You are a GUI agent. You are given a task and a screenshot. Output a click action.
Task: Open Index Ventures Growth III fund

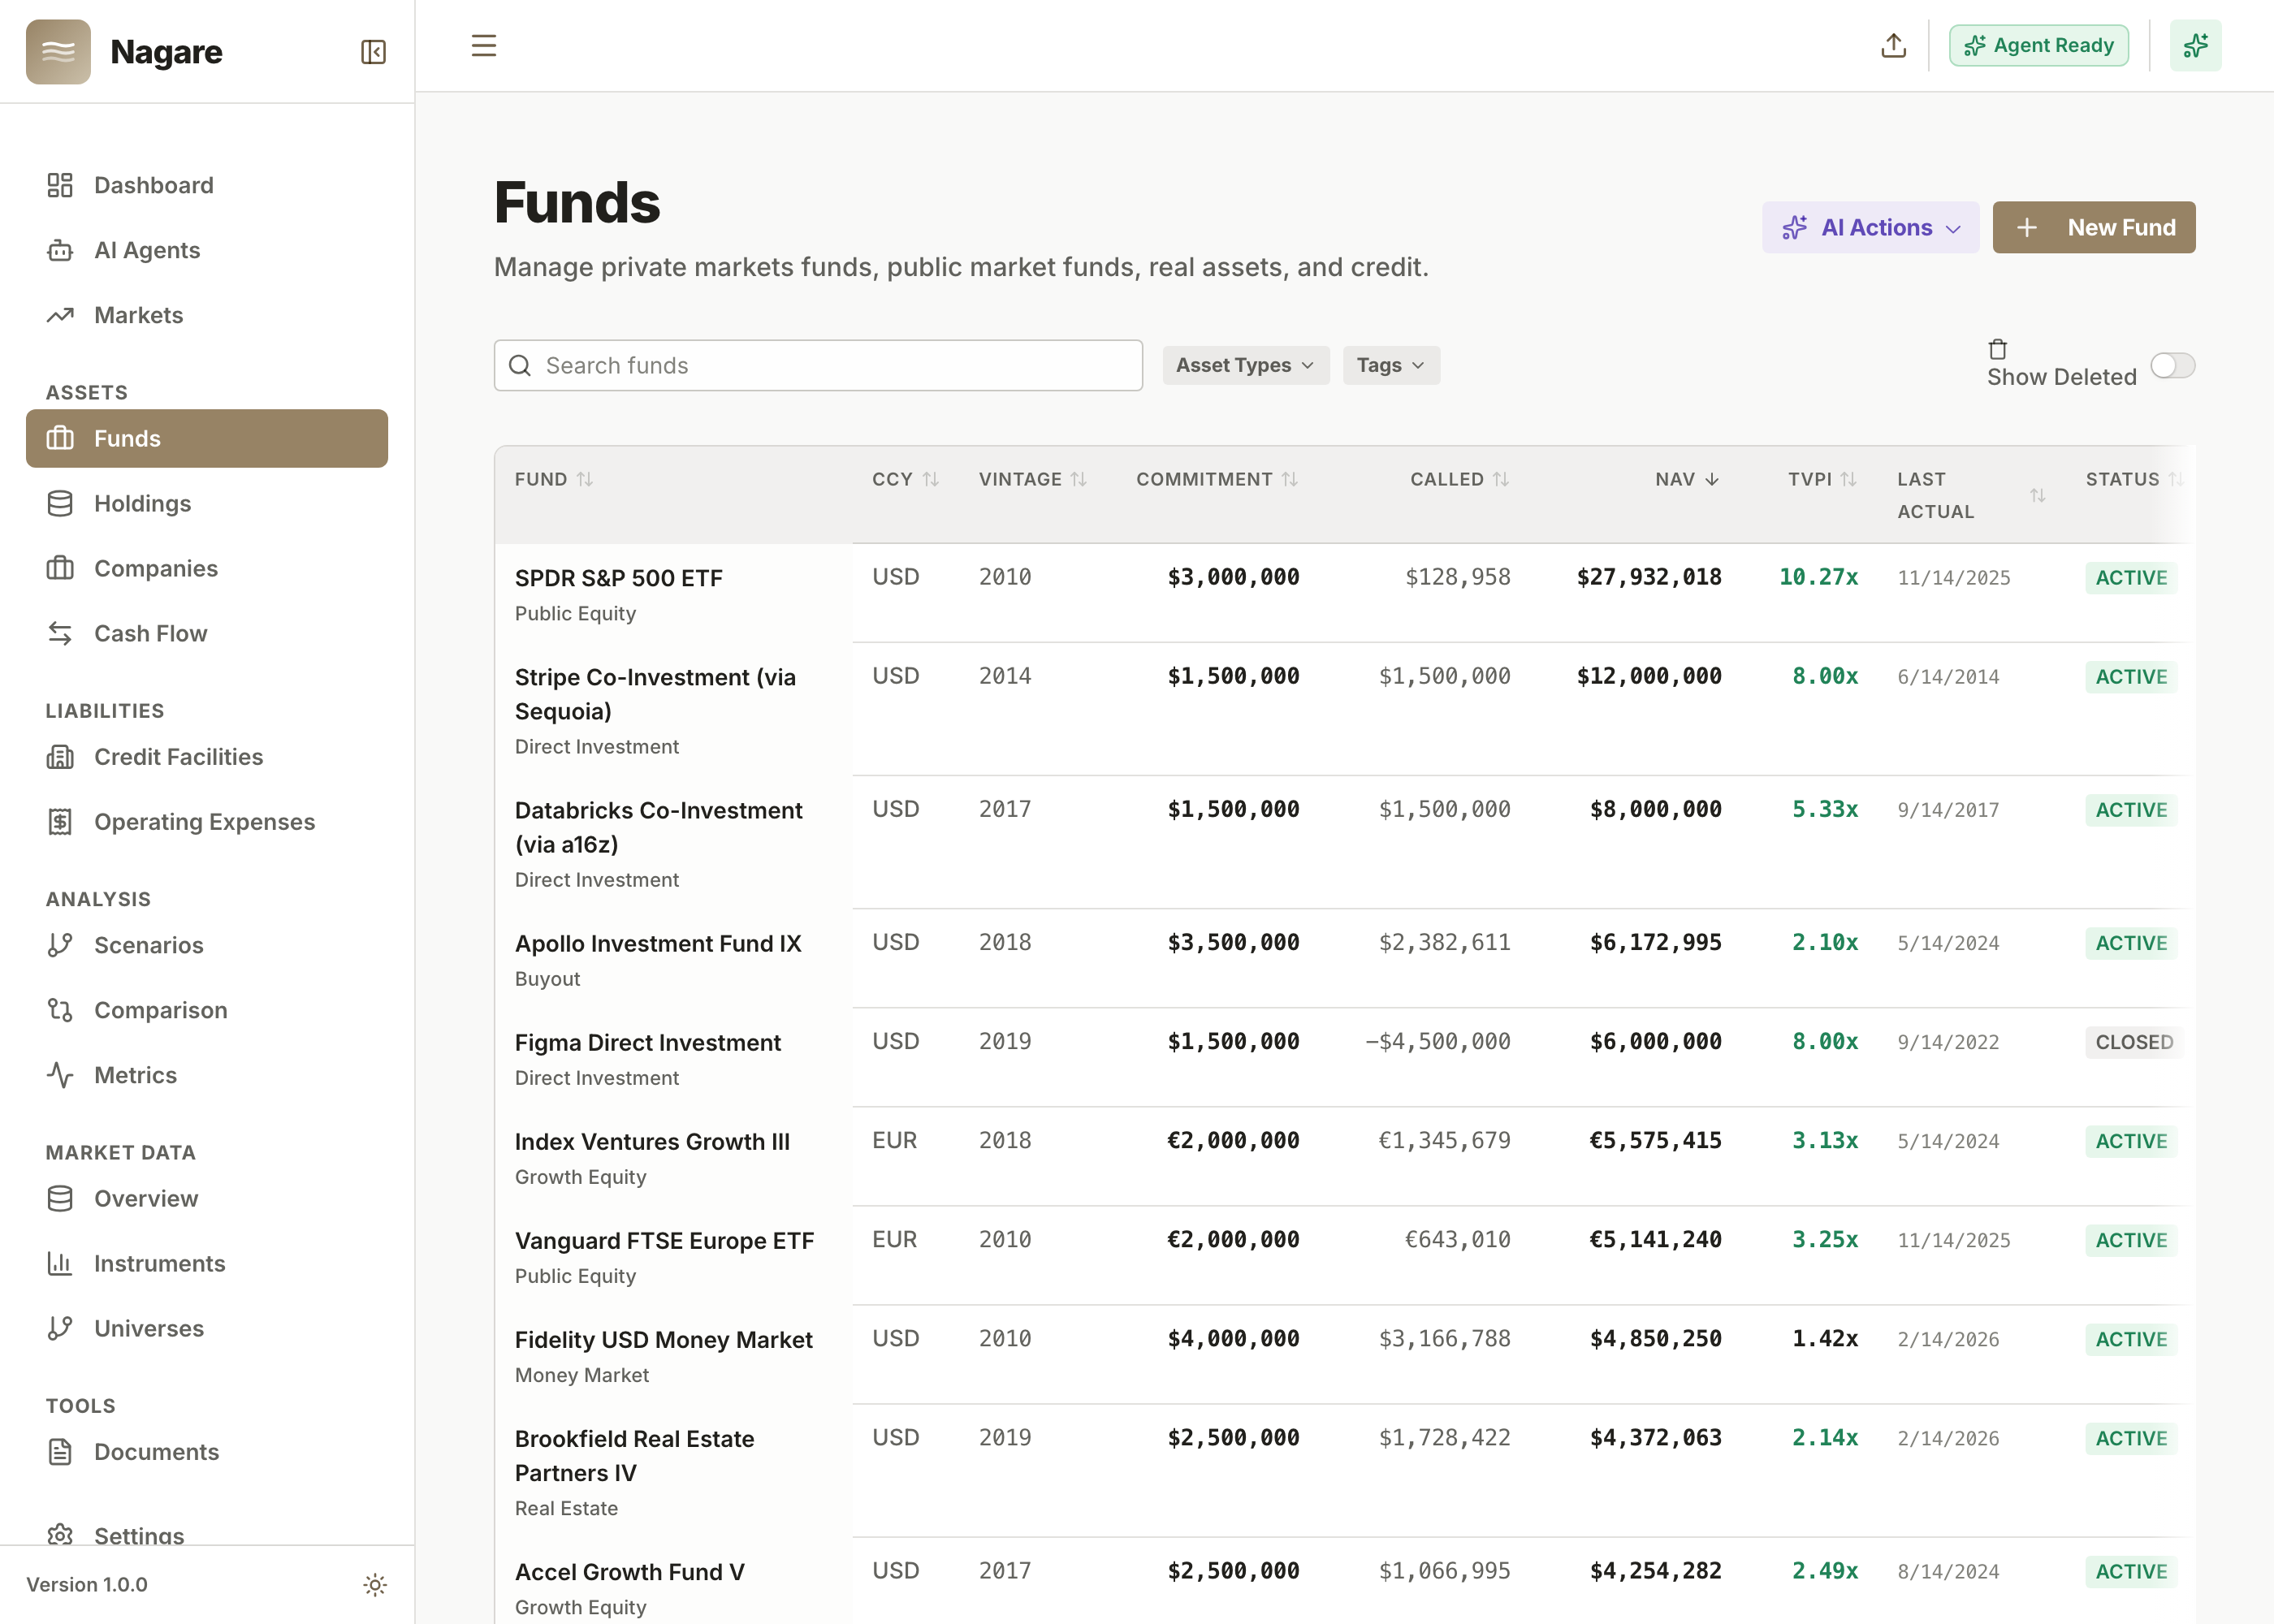point(652,1141)
